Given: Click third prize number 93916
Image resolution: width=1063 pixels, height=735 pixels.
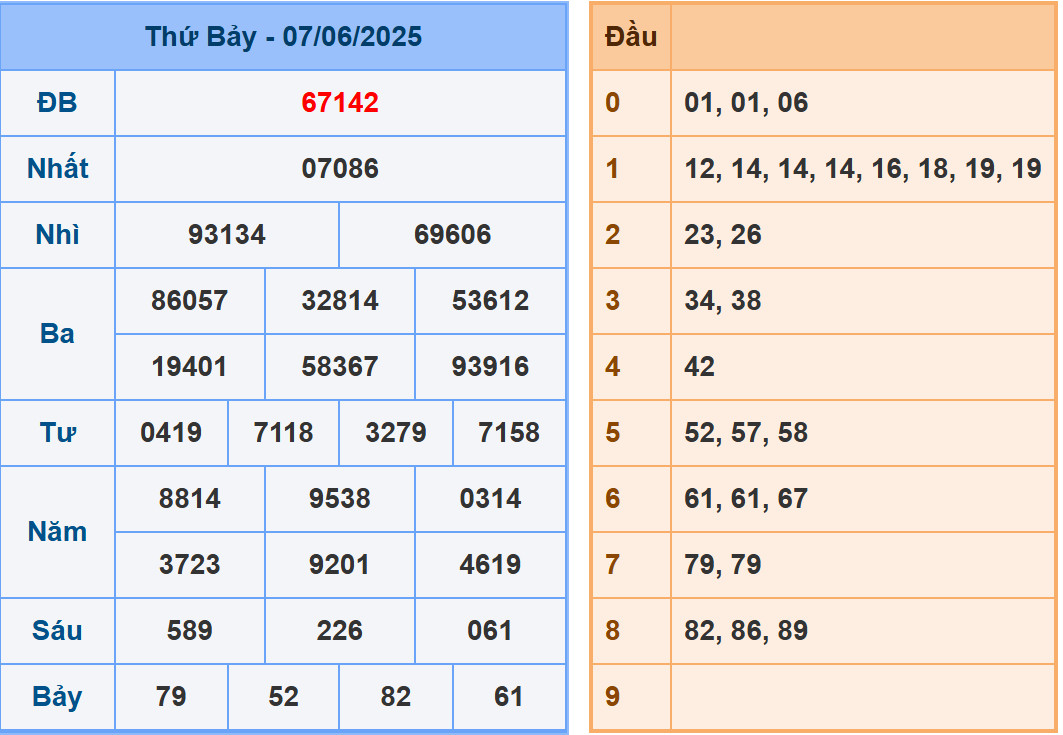Looking at the screenshot, I should click(x=490, y=367).
